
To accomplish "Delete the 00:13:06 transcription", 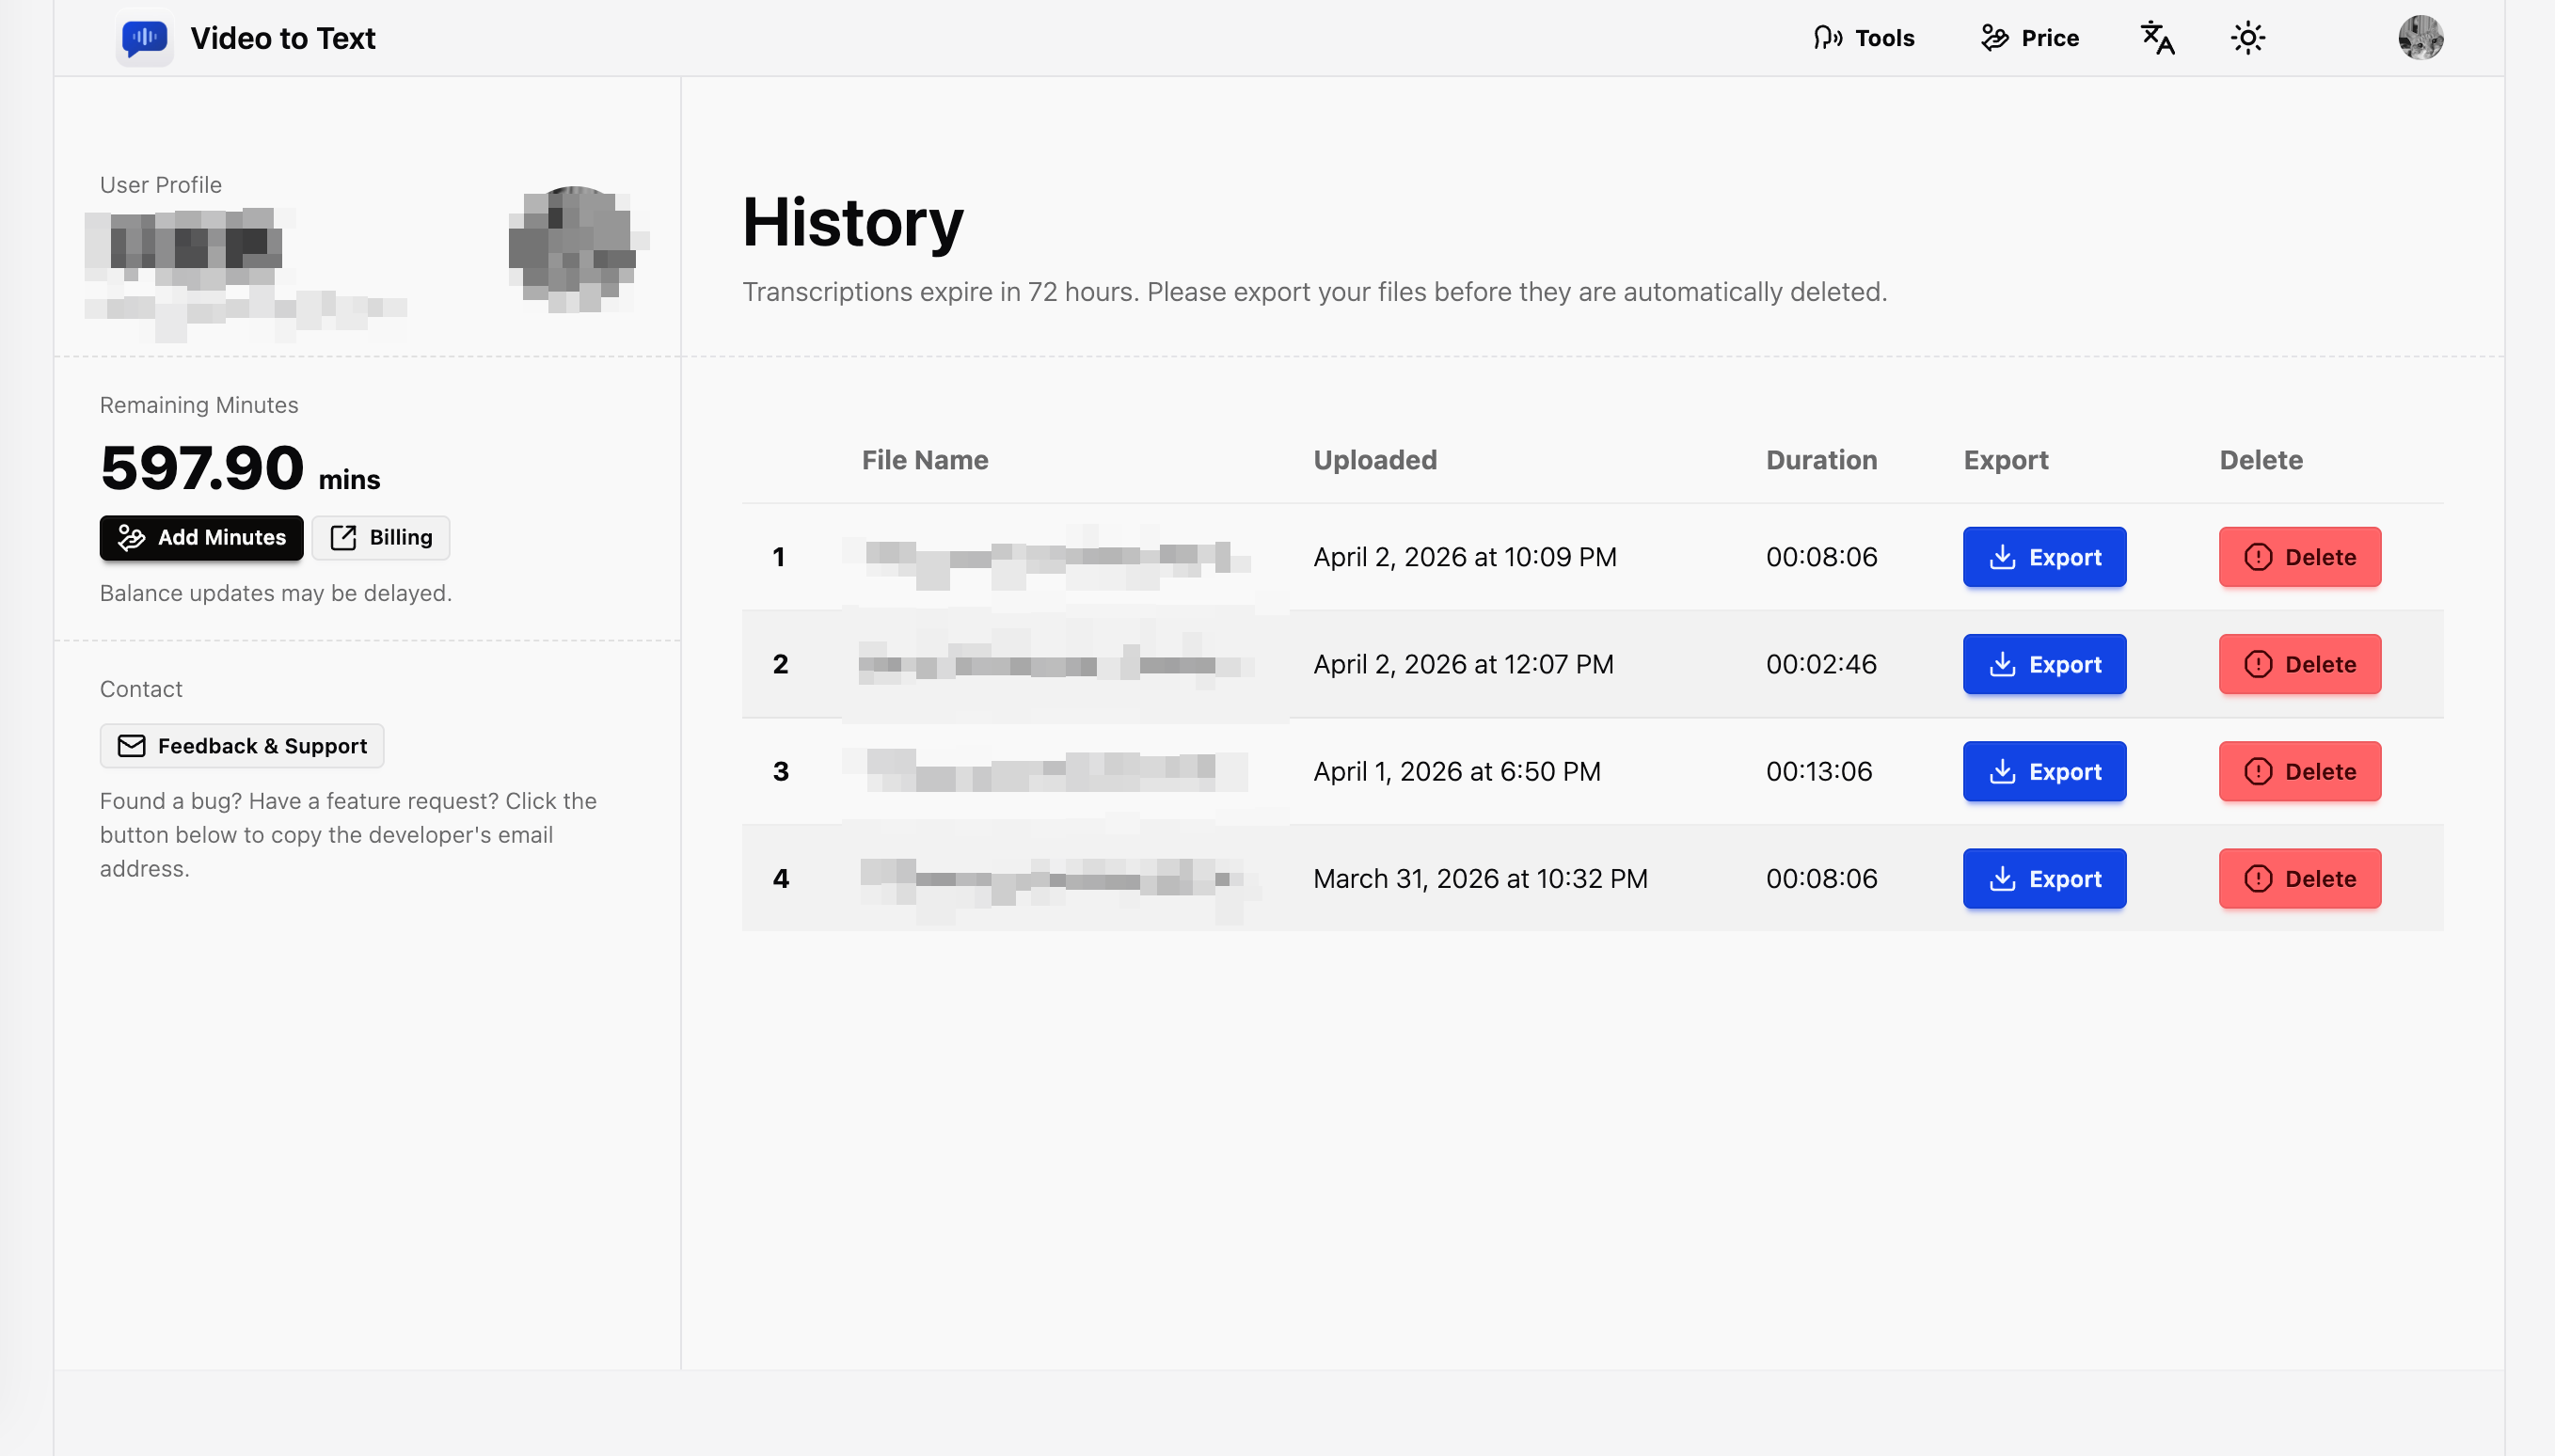I will click(x=2299, y=771).
